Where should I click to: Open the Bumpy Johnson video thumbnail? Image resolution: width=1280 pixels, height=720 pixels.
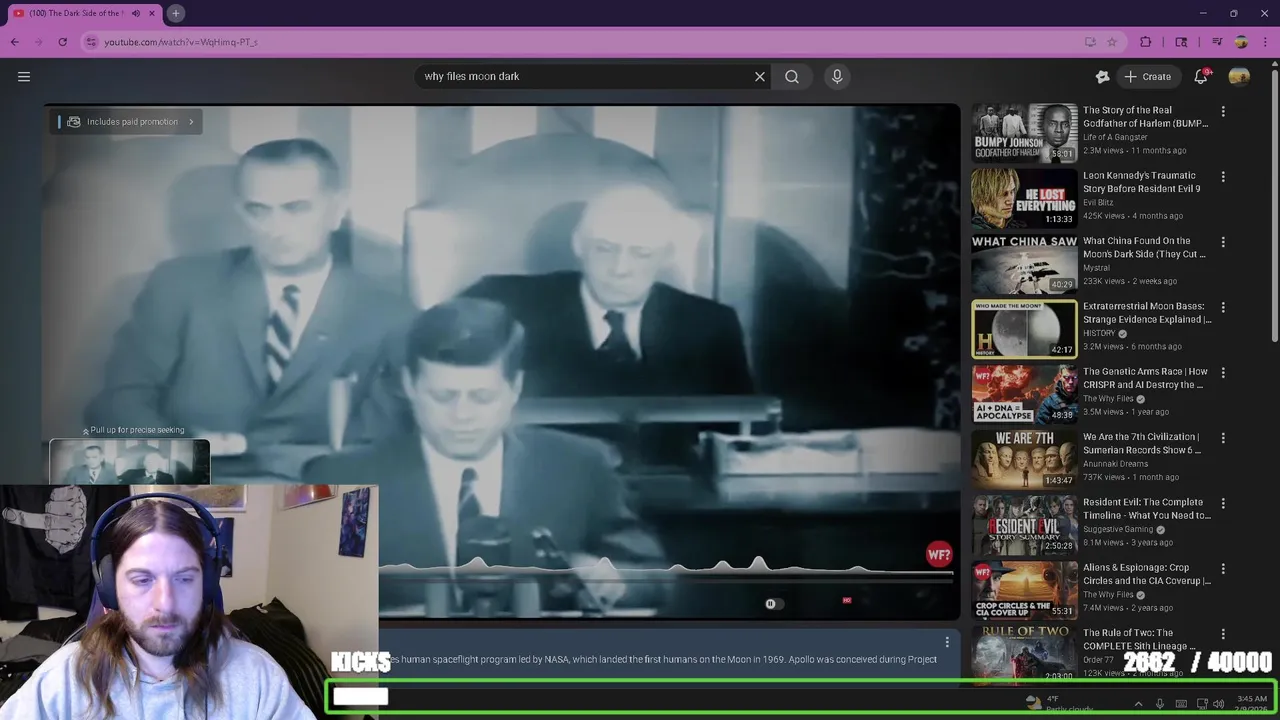coord(1024,133)
